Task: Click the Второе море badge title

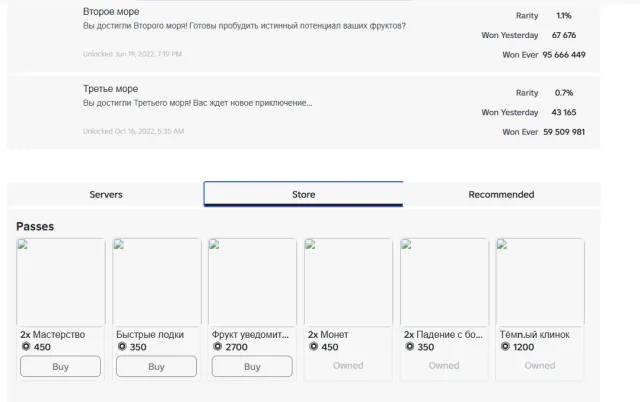Action: point(111,11)
